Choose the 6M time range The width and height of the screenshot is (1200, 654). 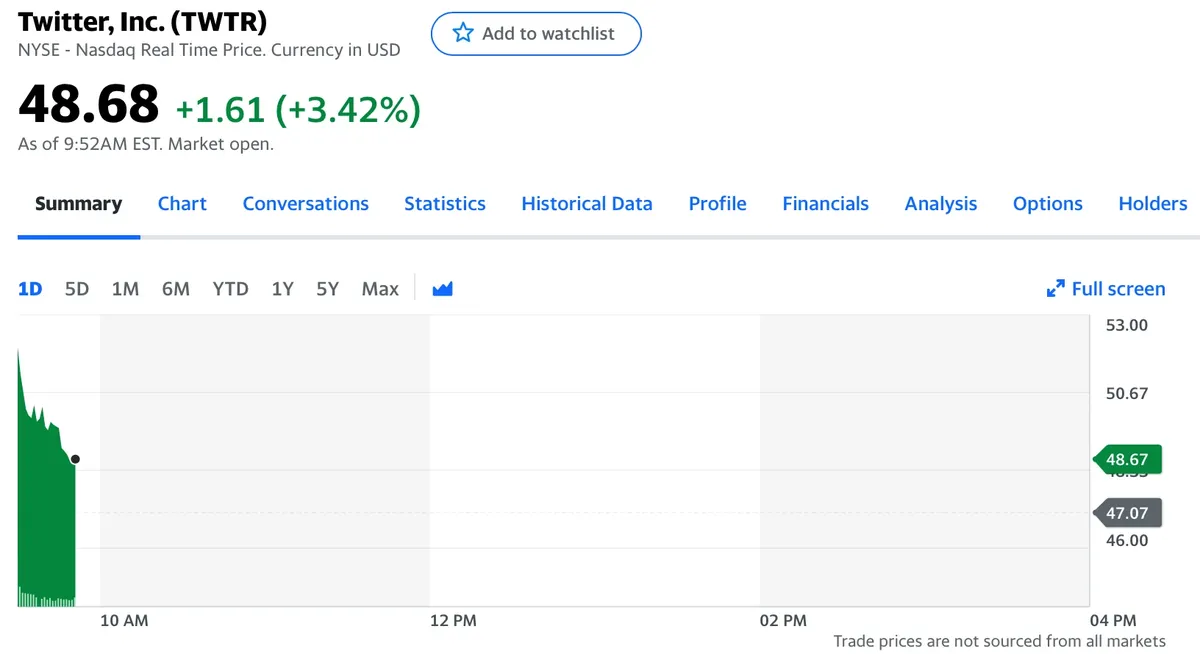pos(175,289)
